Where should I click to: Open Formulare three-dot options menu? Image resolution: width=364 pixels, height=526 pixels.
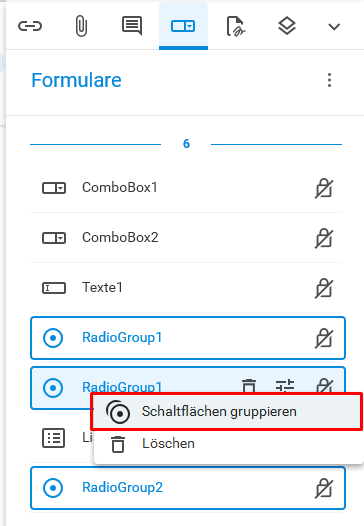click(329, 80)
